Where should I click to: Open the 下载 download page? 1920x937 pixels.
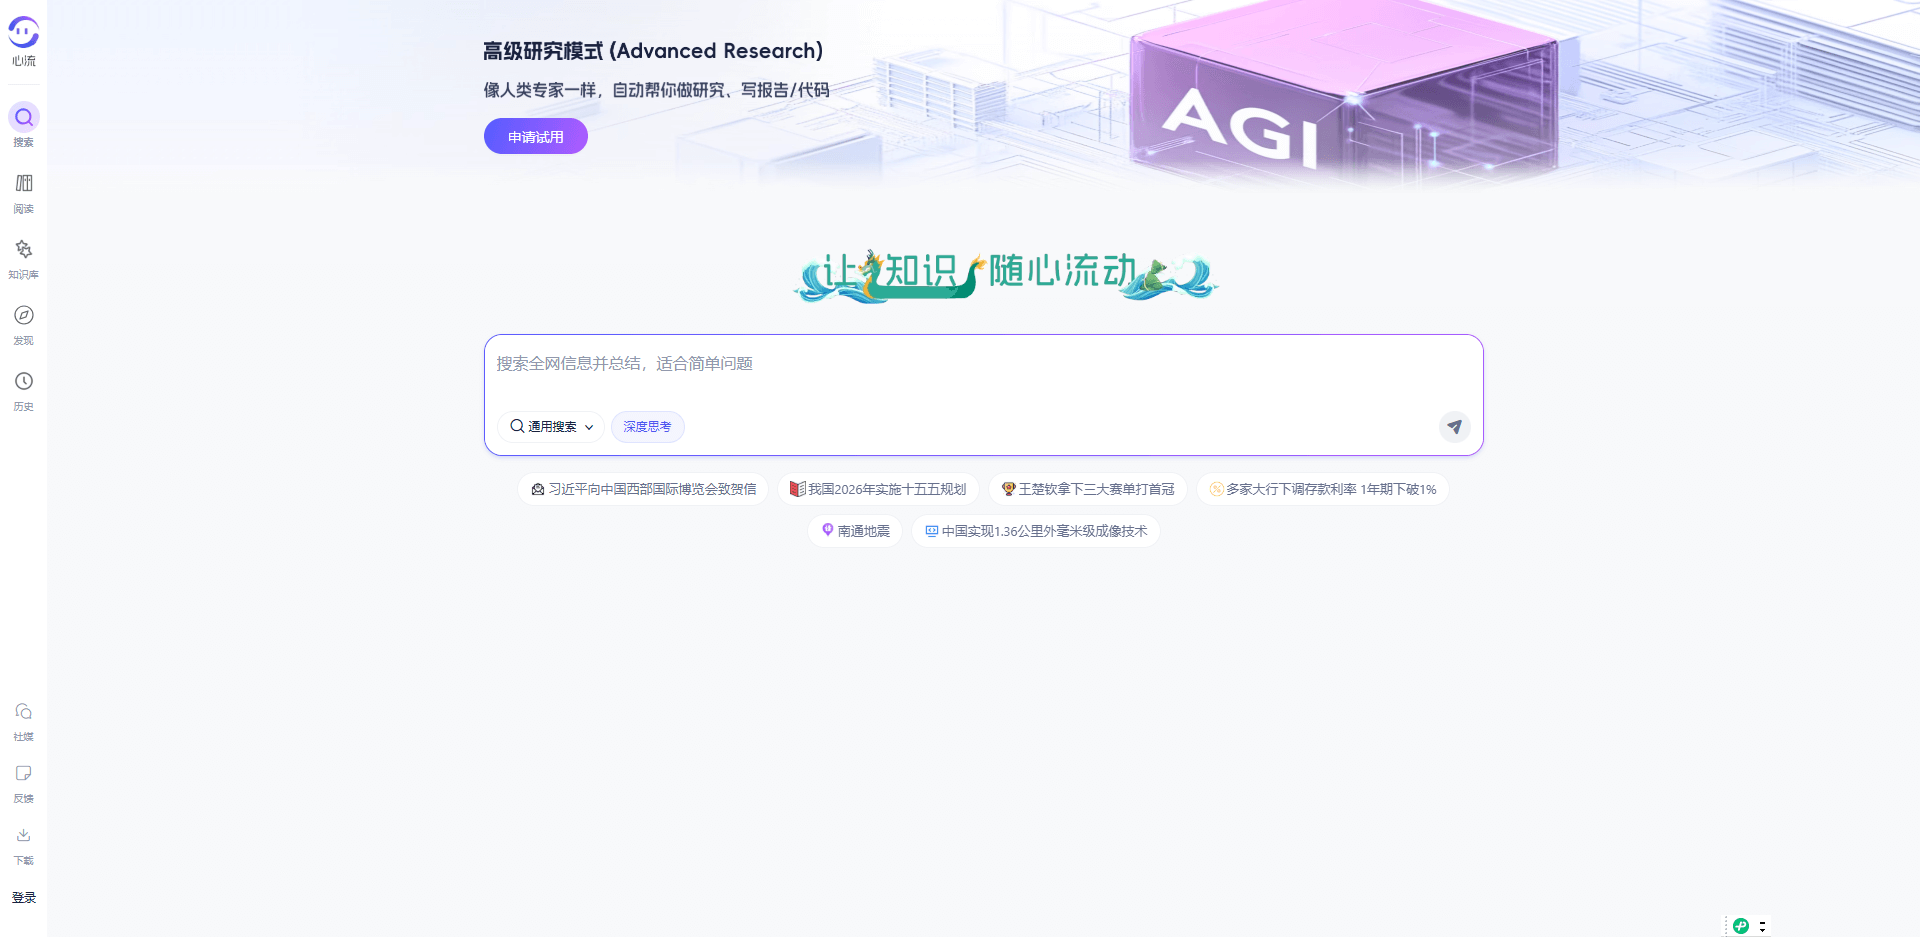coord(24,843)
